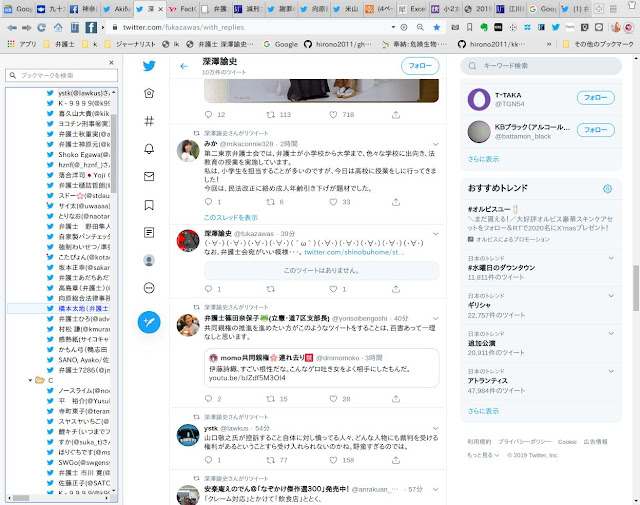This screenshot has width=640, height=505.
Task: Retweet the みか tweet with 6 retweets
Action: tap(270, 202)
